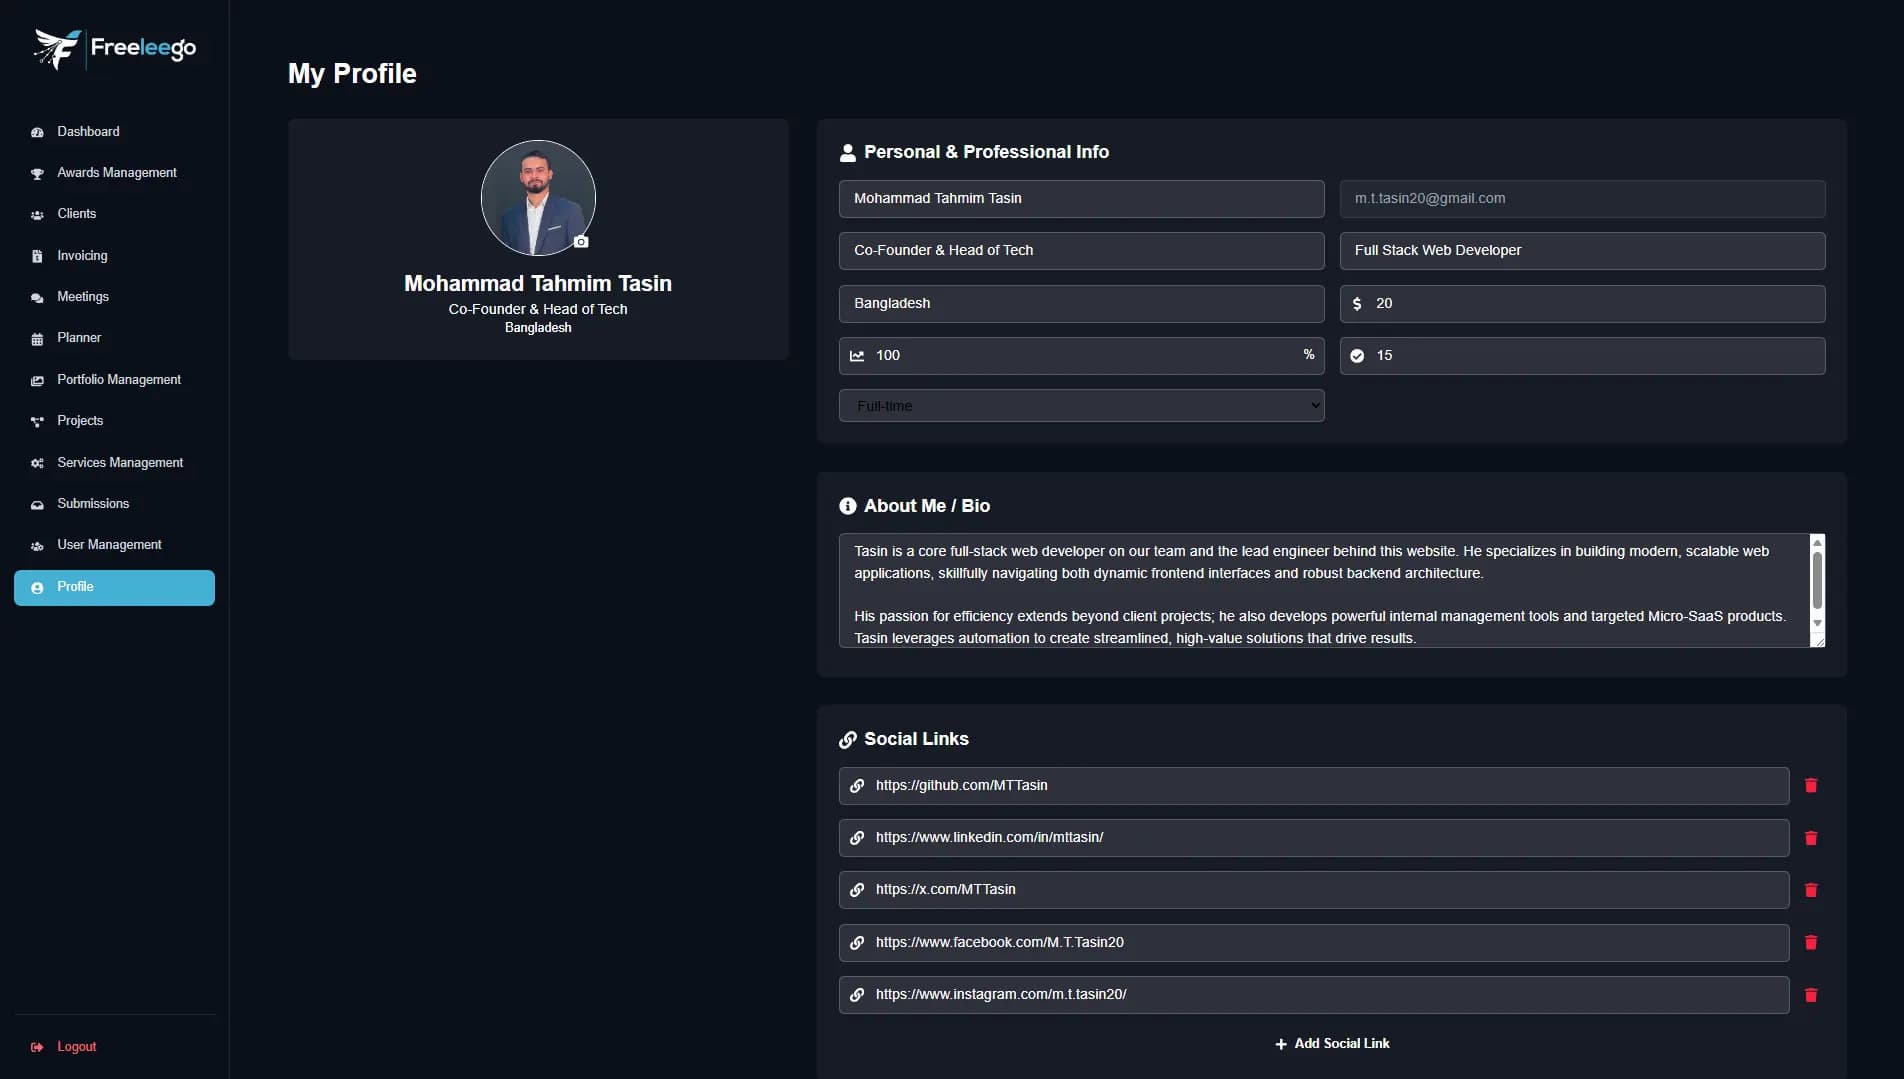Click the Invoicing document icon
Image resolution: width=1904 pixels, height=1079 pixels.
click(37, 256)
